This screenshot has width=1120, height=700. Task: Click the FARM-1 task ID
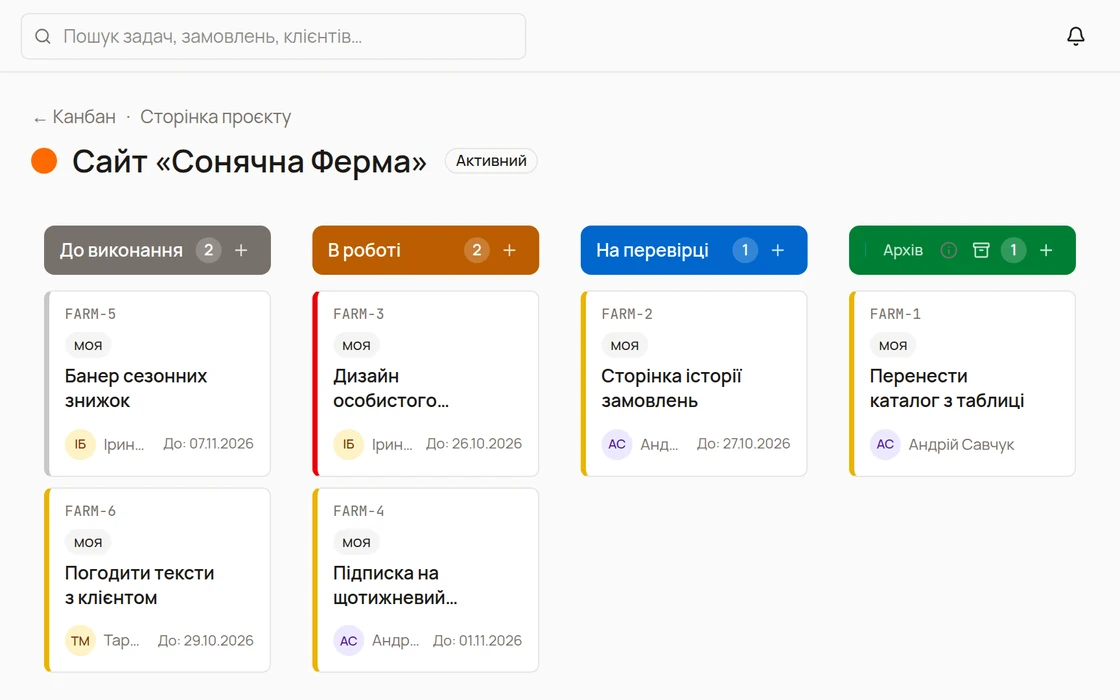tap(895, 314)
